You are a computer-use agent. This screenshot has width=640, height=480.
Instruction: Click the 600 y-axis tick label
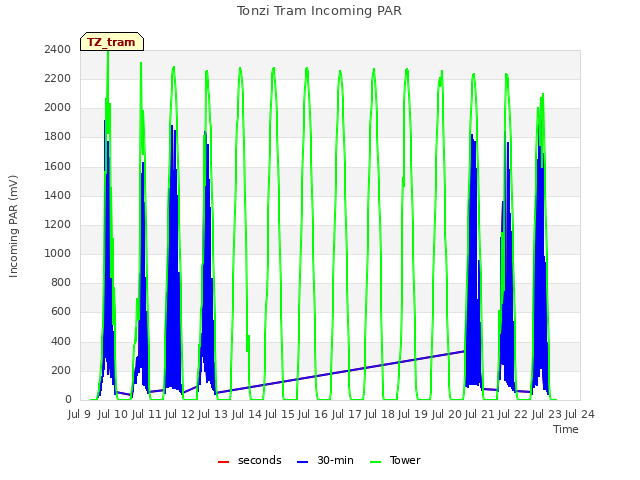[61, 312]
